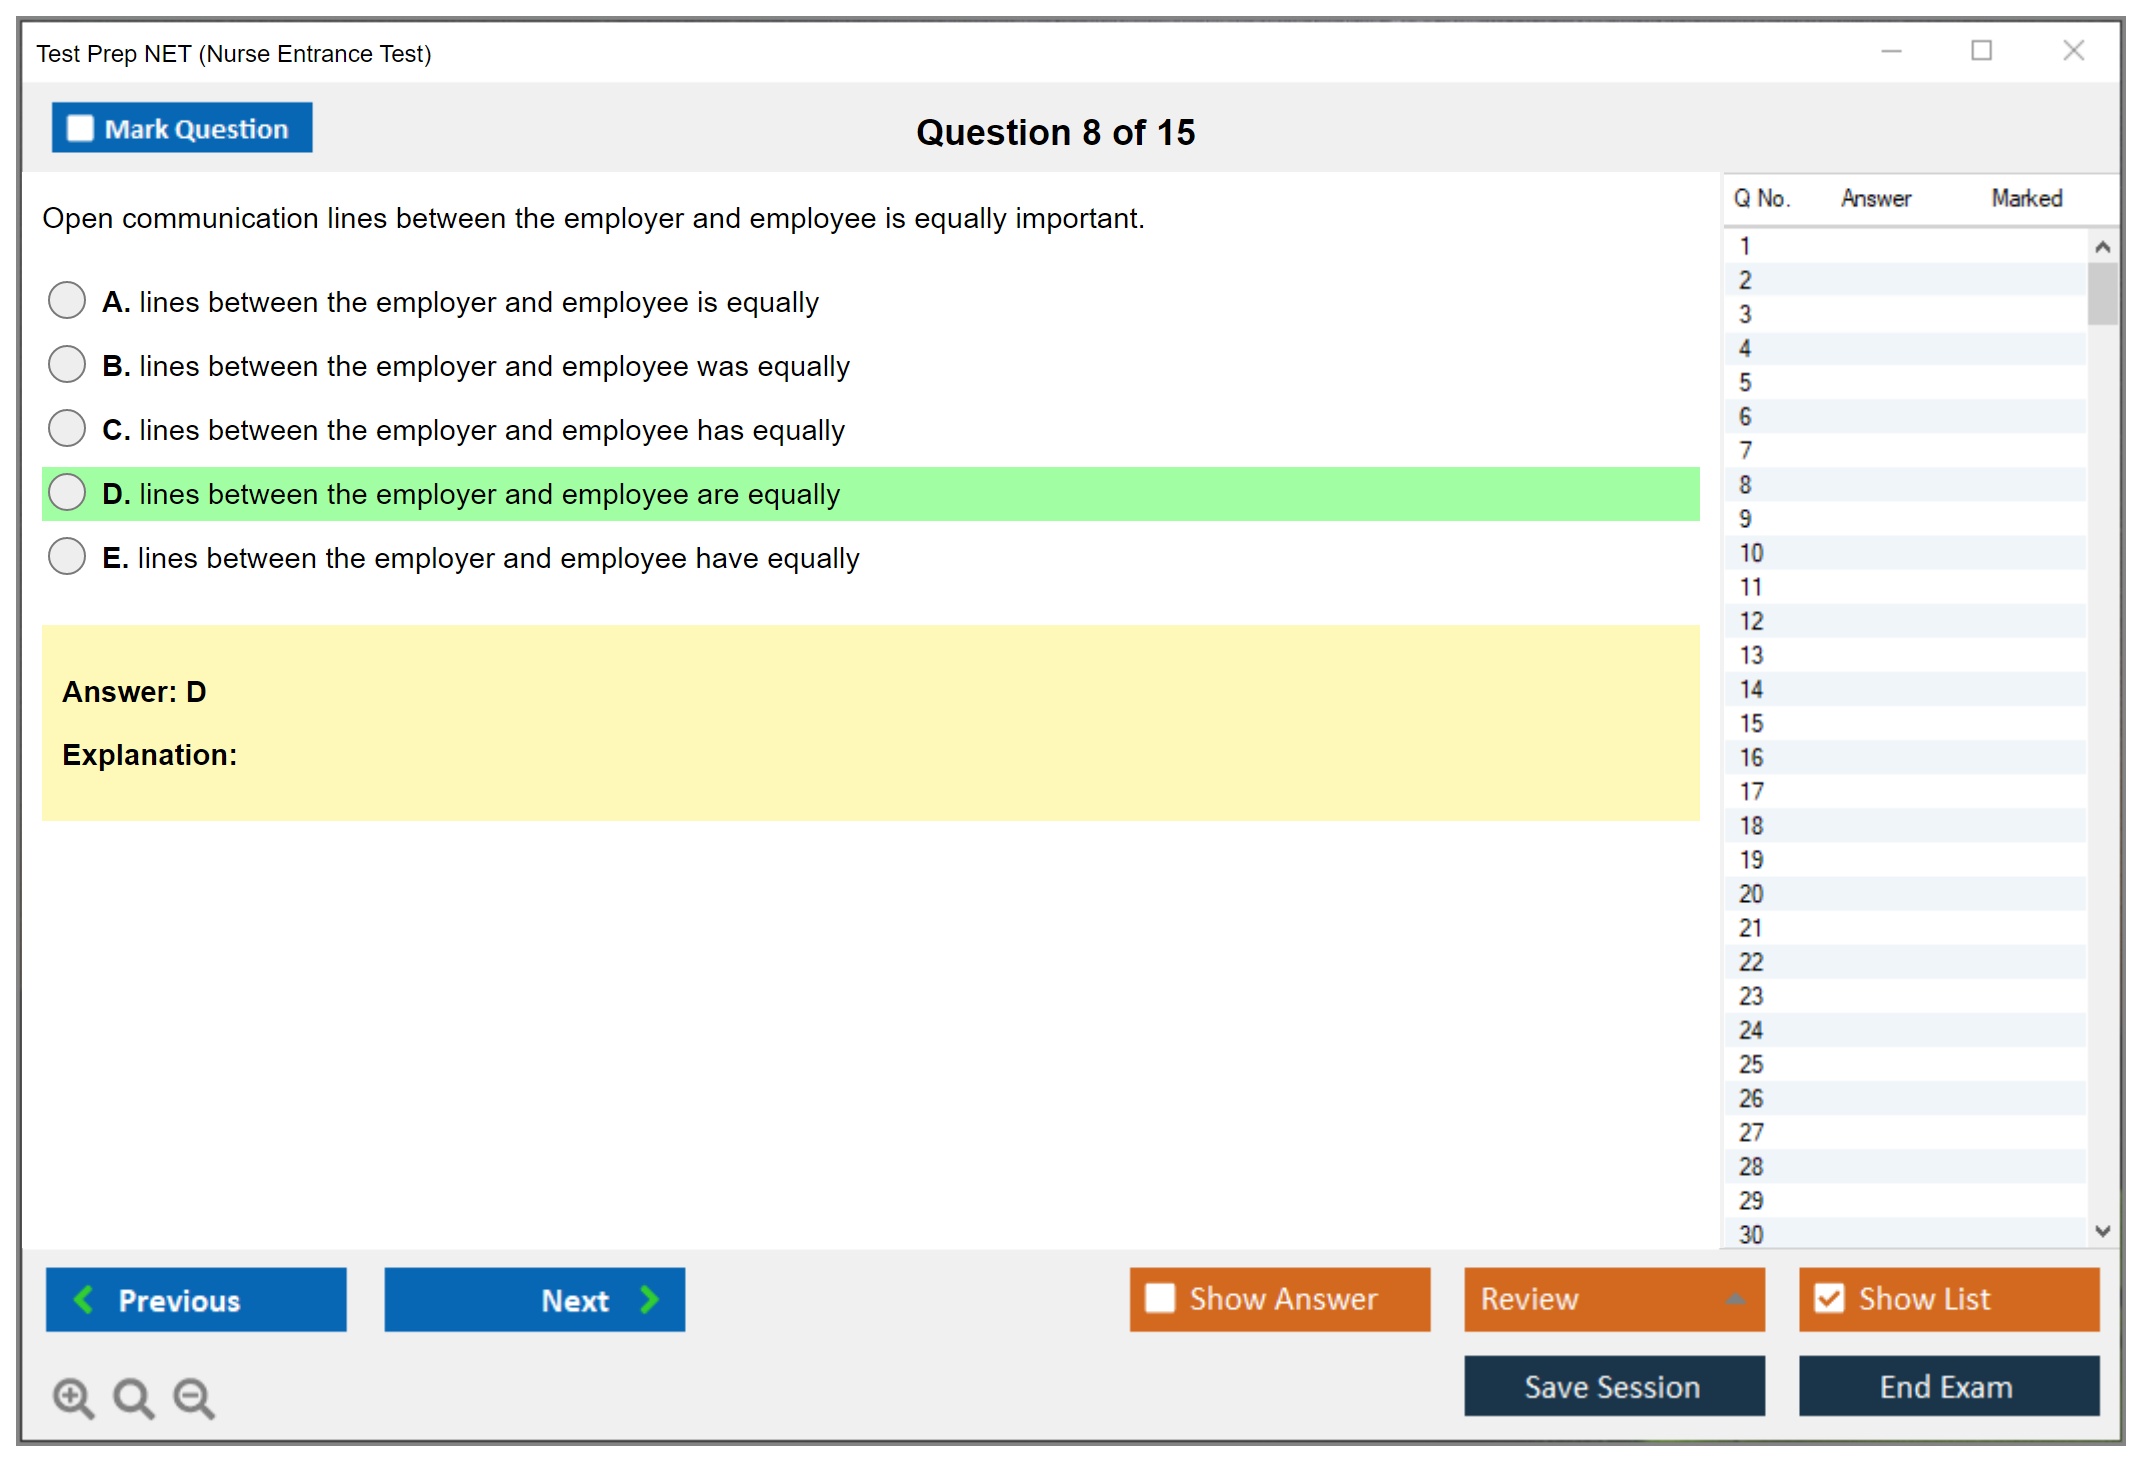Image resolution: width=2150 pixels, height=1470 pixels.
Task: Select answer option A radio button
Action: click(x=67, y=300)
